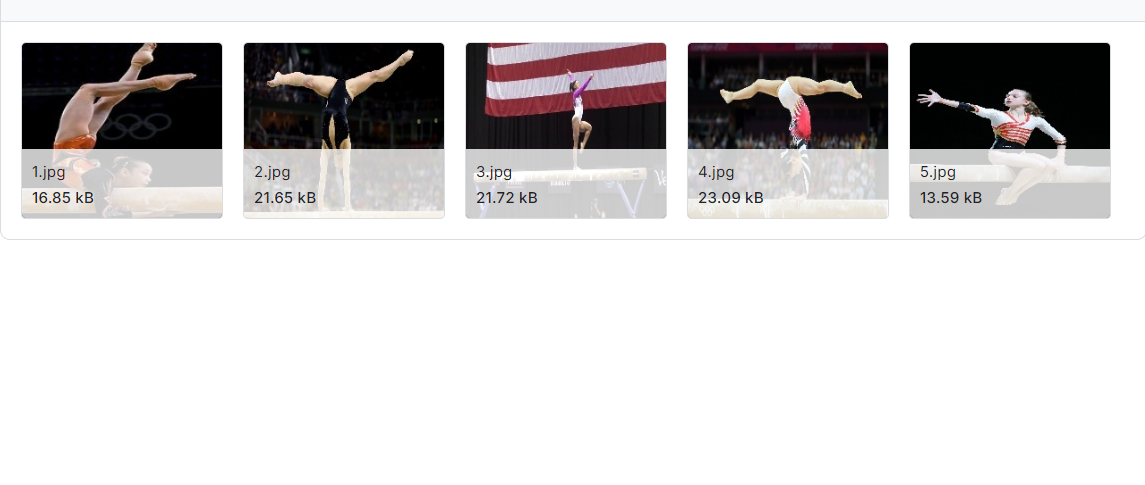The image size is (1145, 485).
Task: Click the split legs in 4.jpg photo
Action: pyautogui.click(x=790, y=89)
